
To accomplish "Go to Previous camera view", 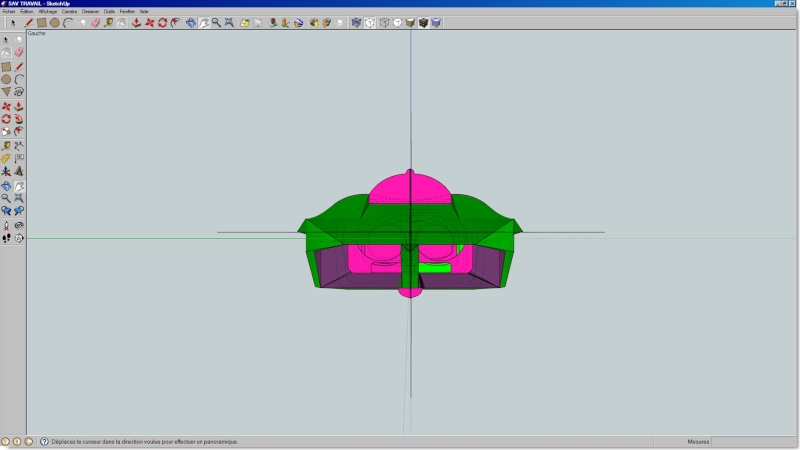I will coord(6,211).
